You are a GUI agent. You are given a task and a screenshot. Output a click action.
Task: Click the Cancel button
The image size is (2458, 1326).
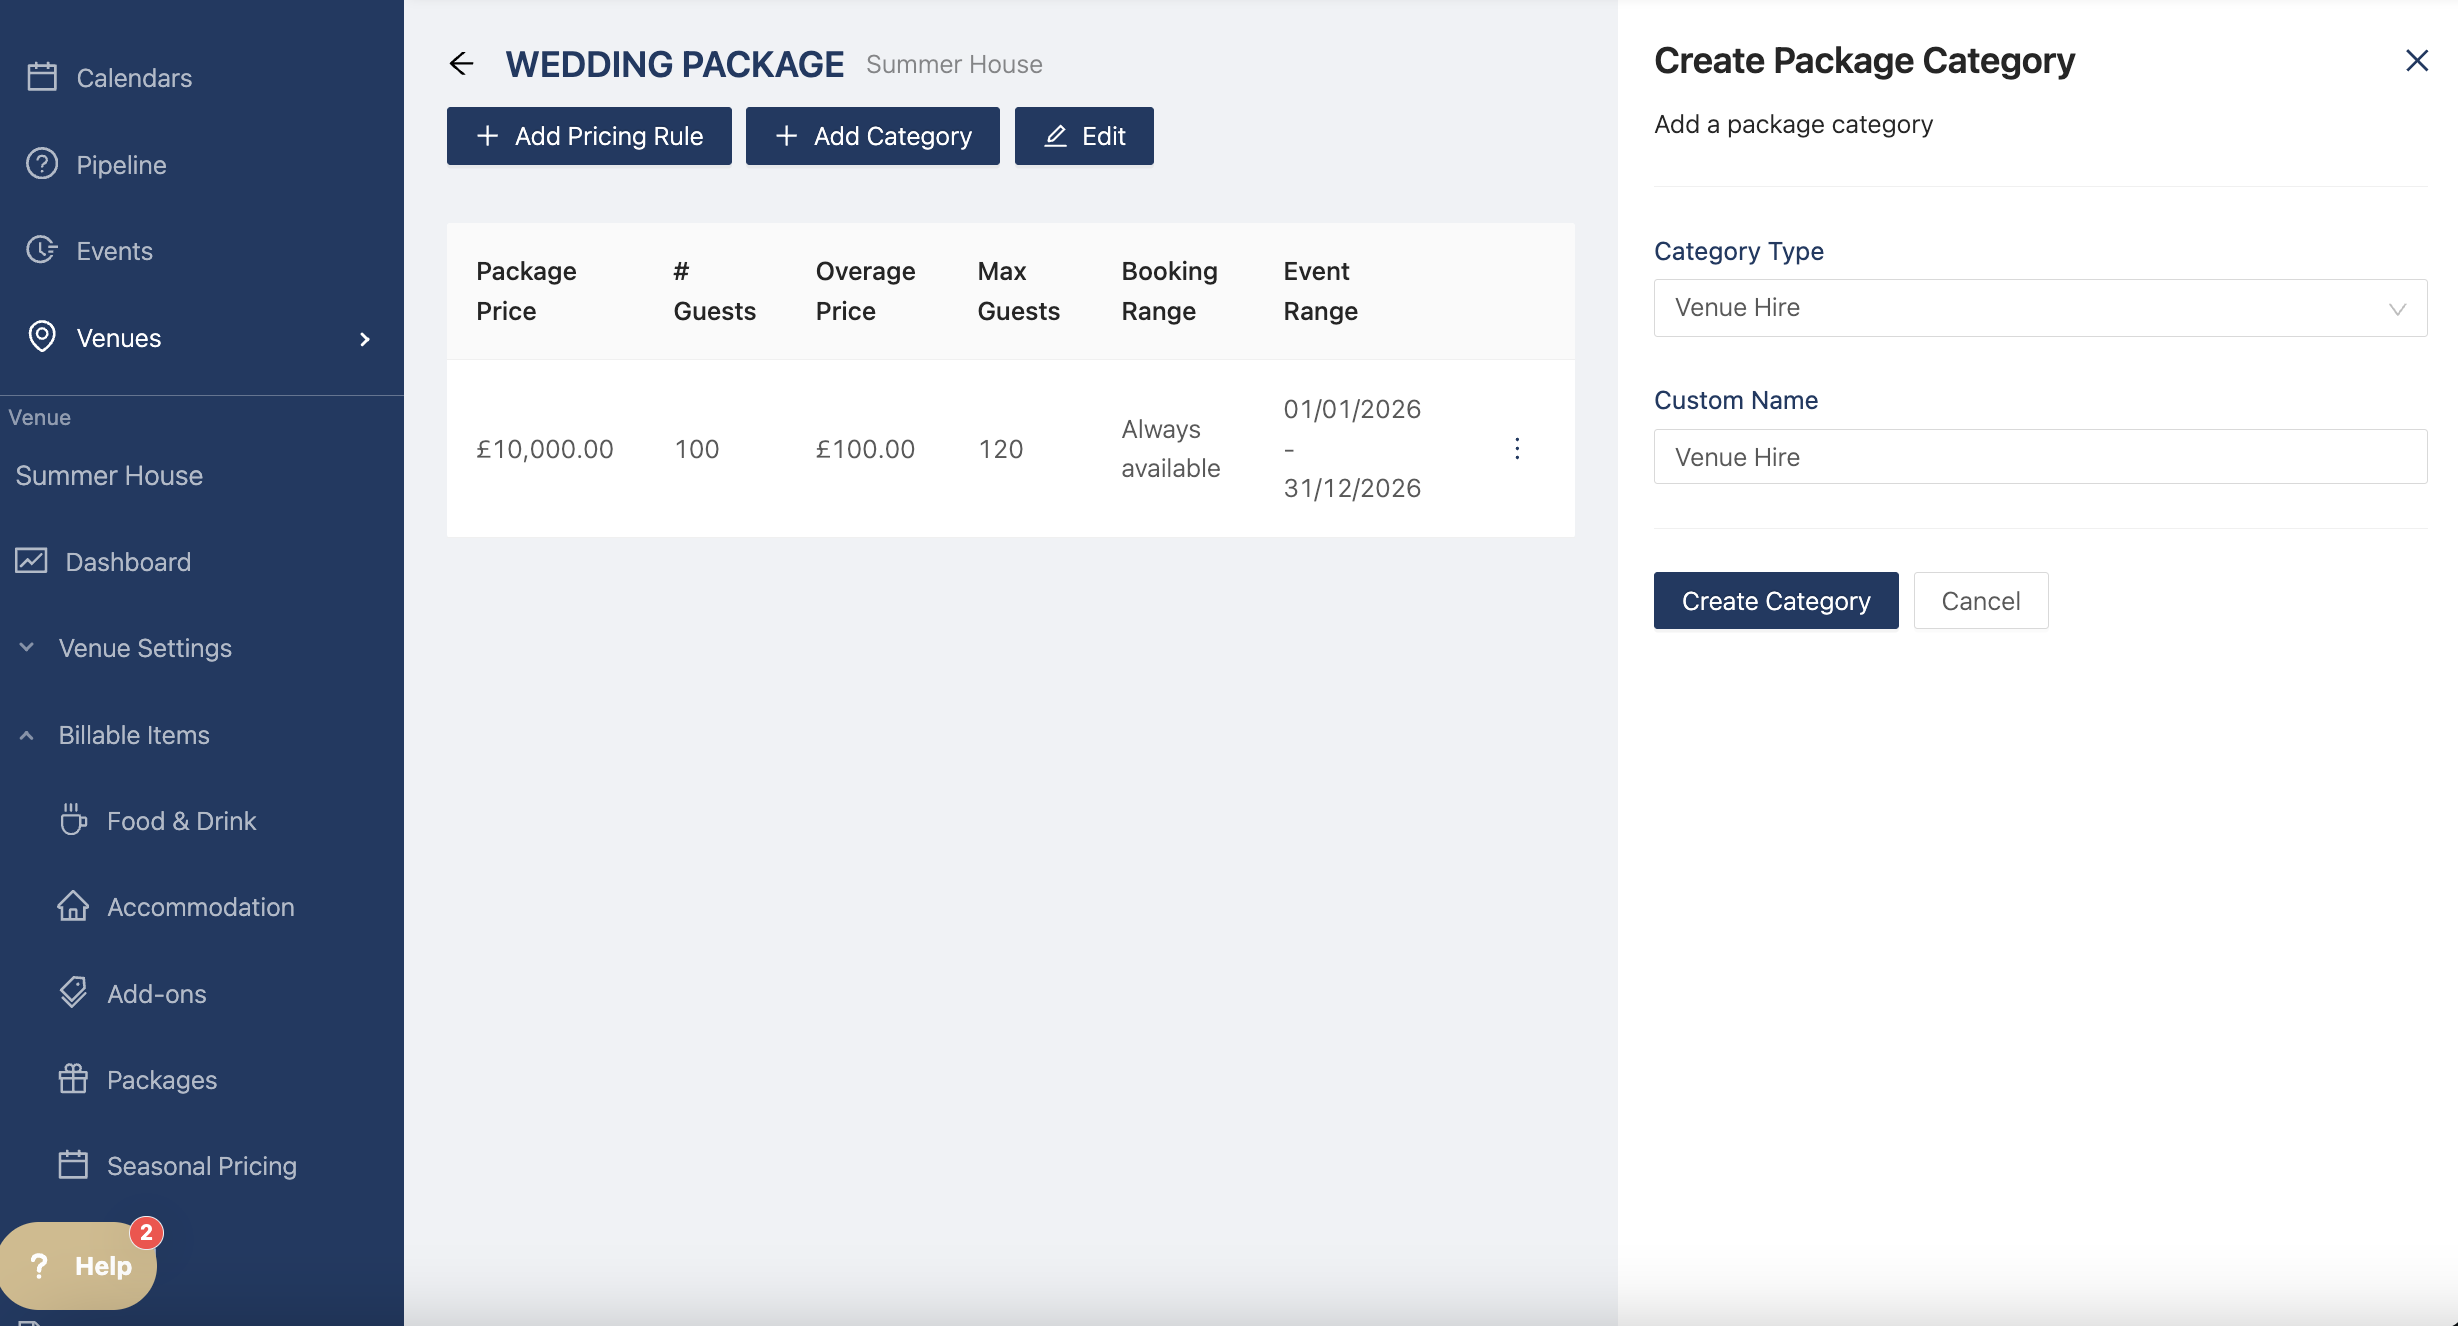pyautogui.click(x=1980, y=601)
